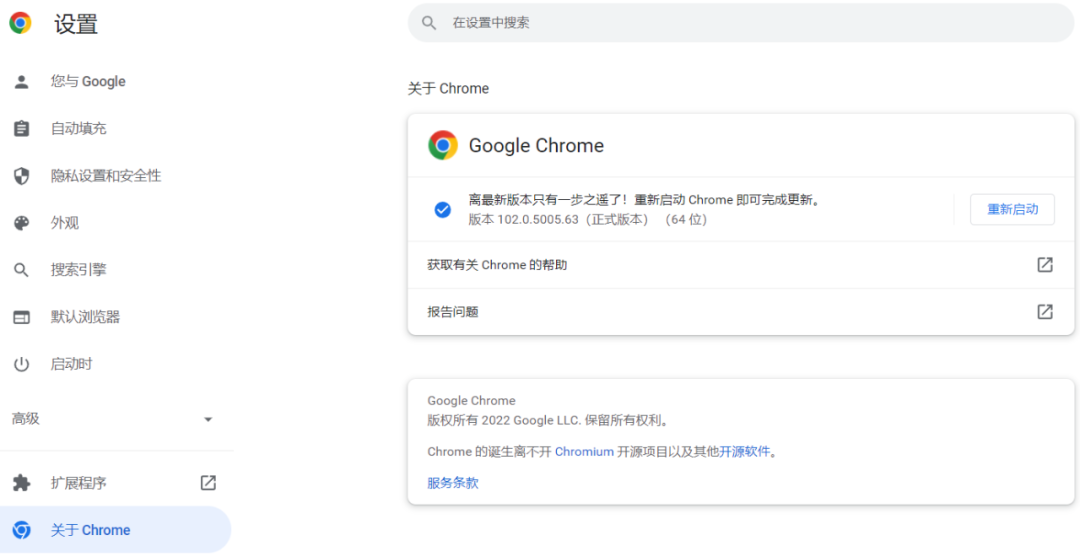1080x557 pixels.
Task: Click the clipboard icon for 自动填充
Action: (21, 129)
